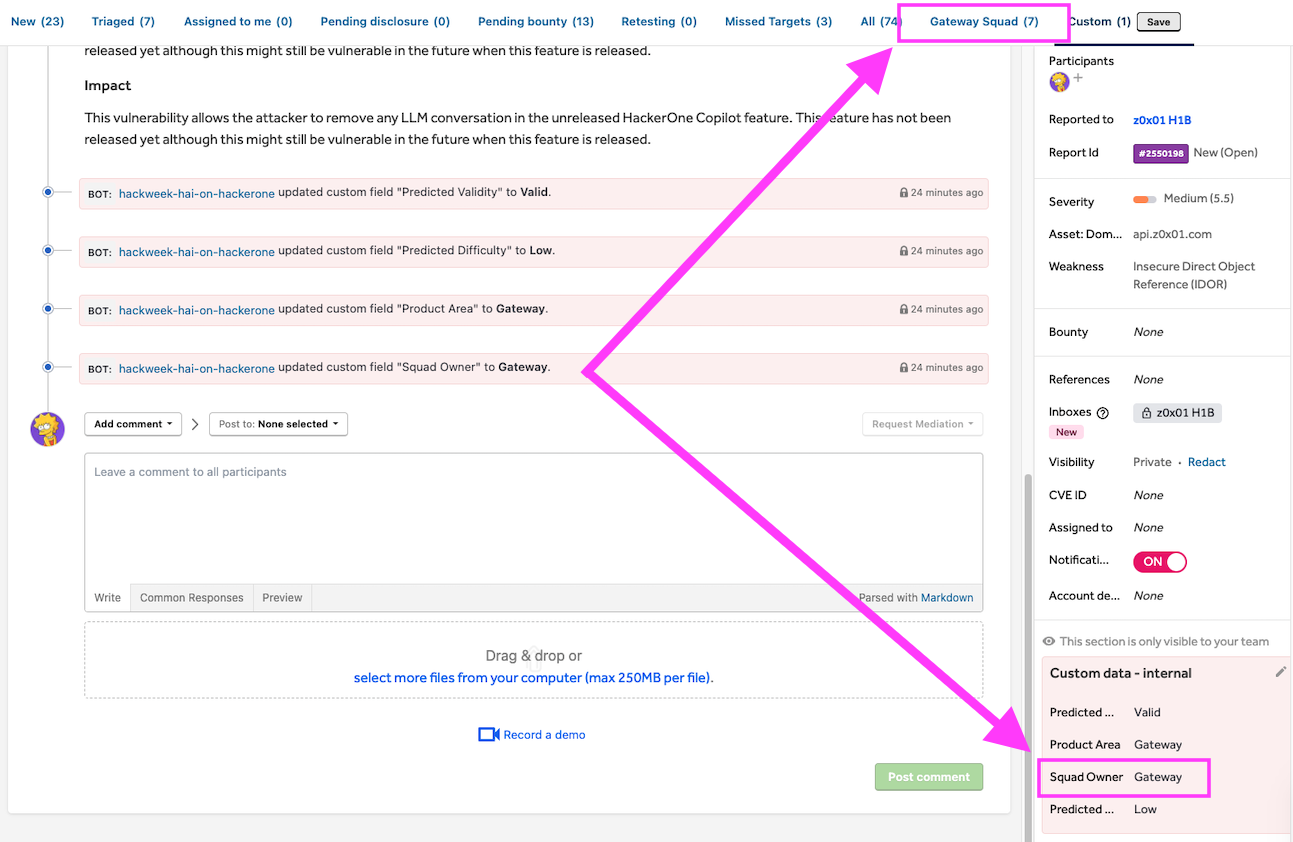
Task: Open the Add comment dropdown
Action: (133, 424)
